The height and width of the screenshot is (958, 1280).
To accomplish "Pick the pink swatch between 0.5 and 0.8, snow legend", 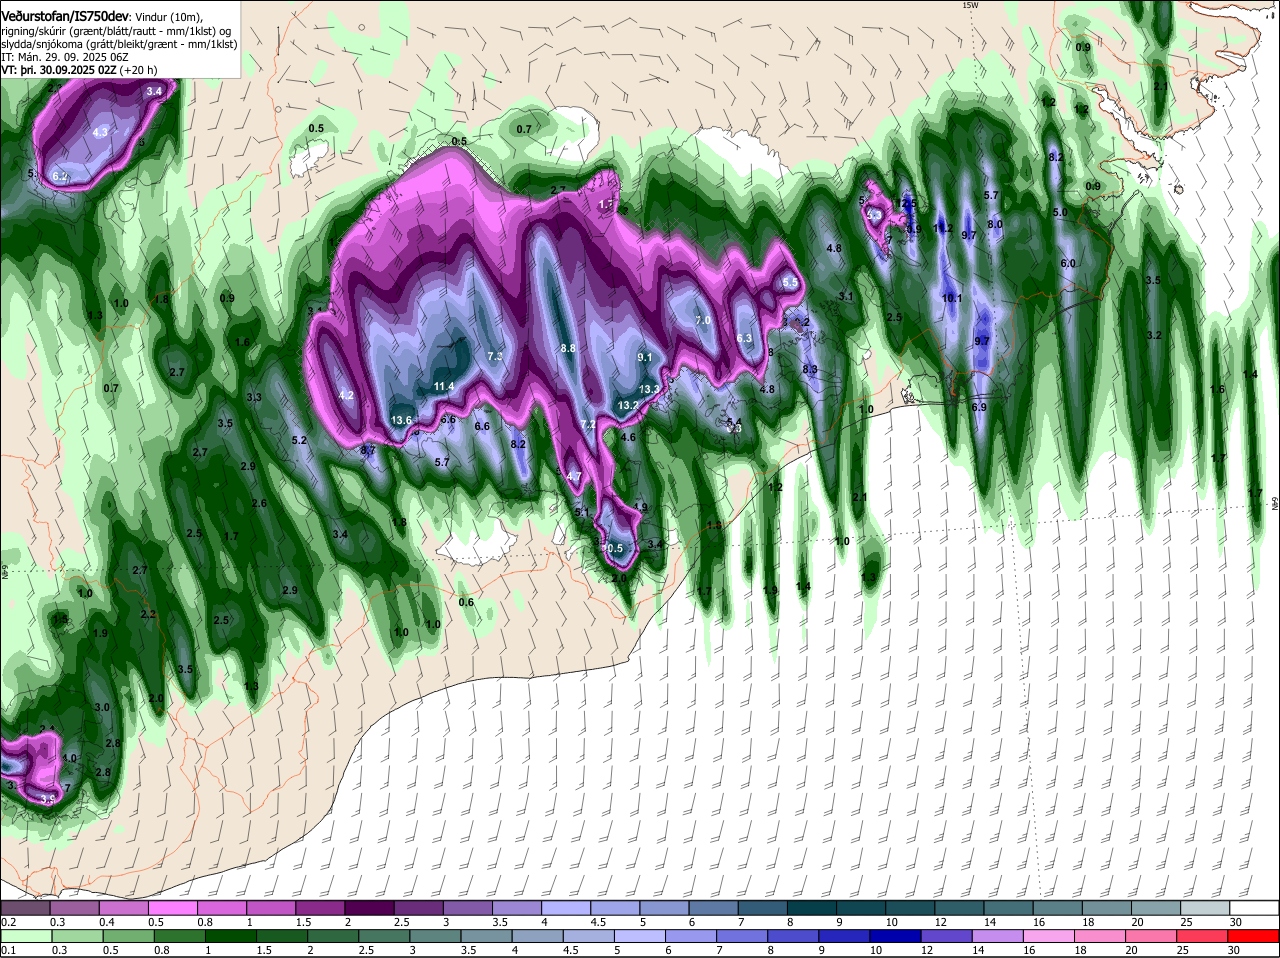I will pos(172,907).
